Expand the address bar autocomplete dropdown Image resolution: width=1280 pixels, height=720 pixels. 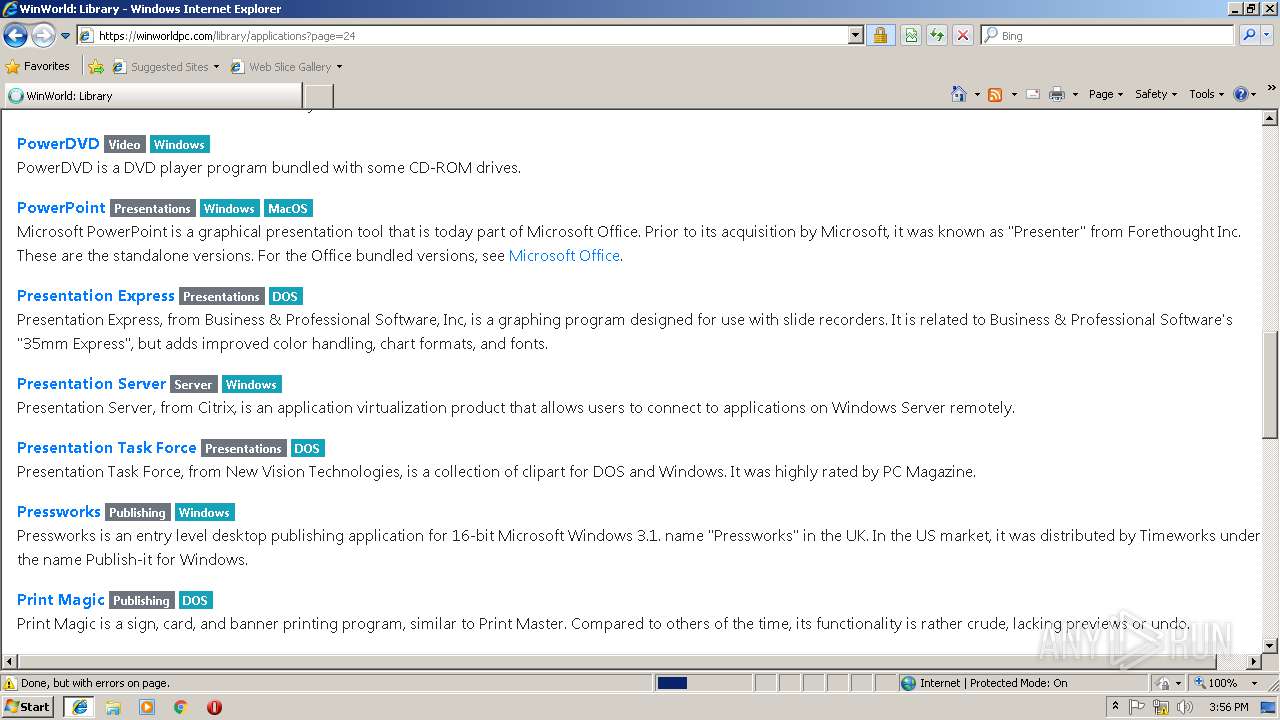855,36
